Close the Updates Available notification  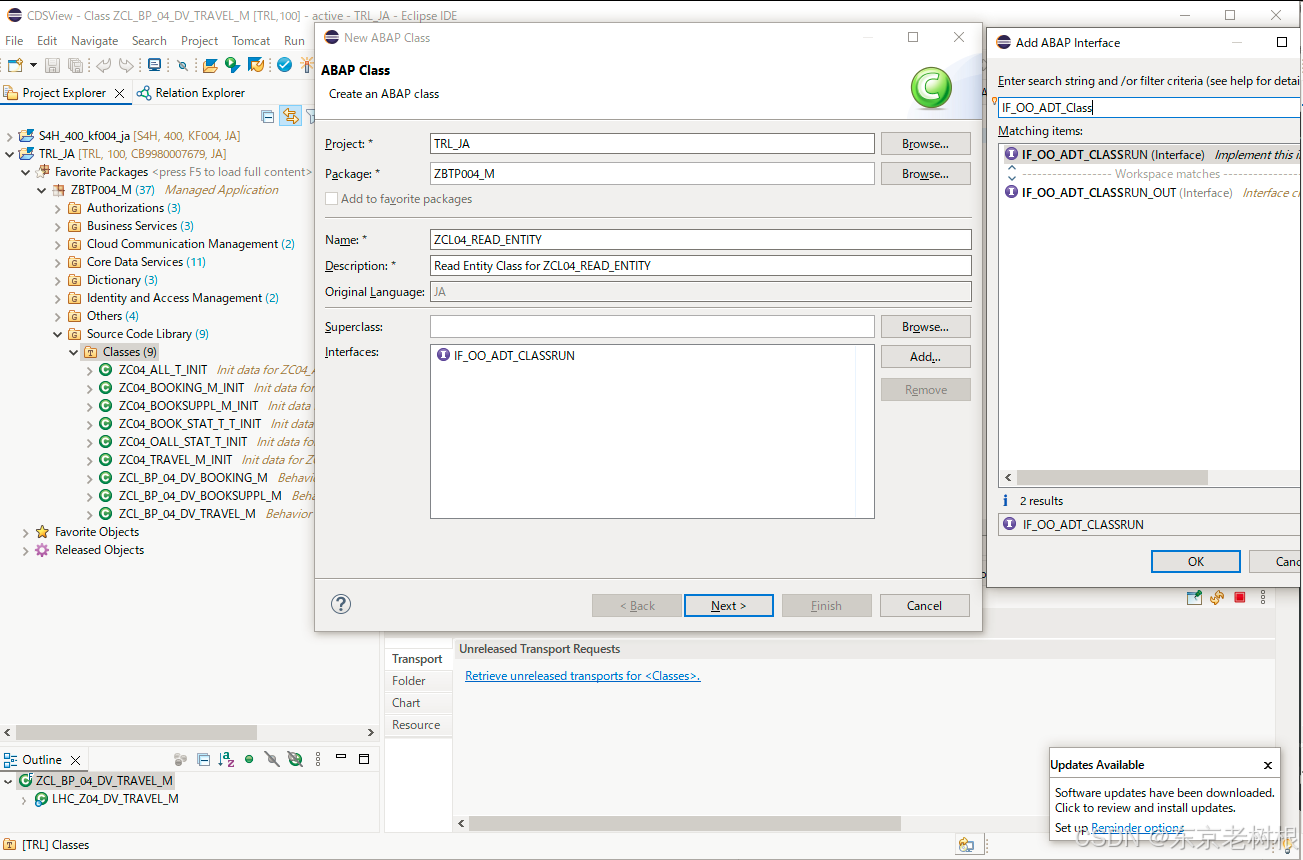[x=1268, y=765]
